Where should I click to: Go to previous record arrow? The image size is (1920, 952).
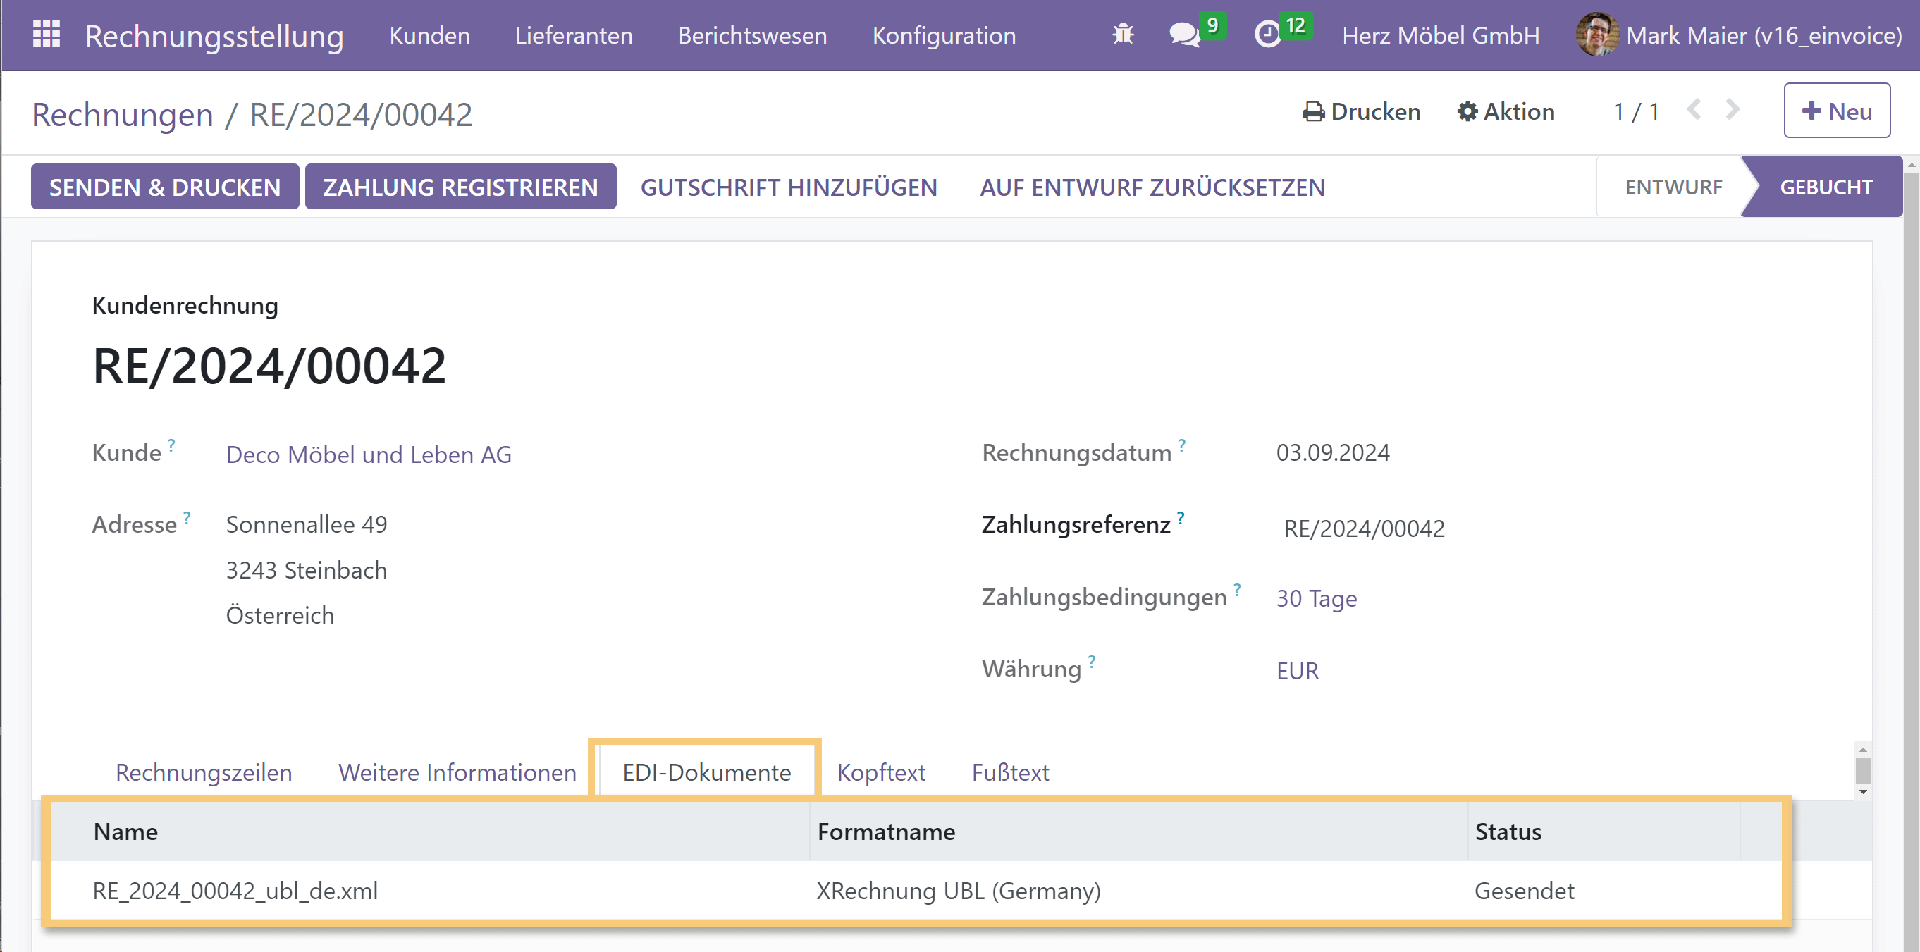(1694, 110)
